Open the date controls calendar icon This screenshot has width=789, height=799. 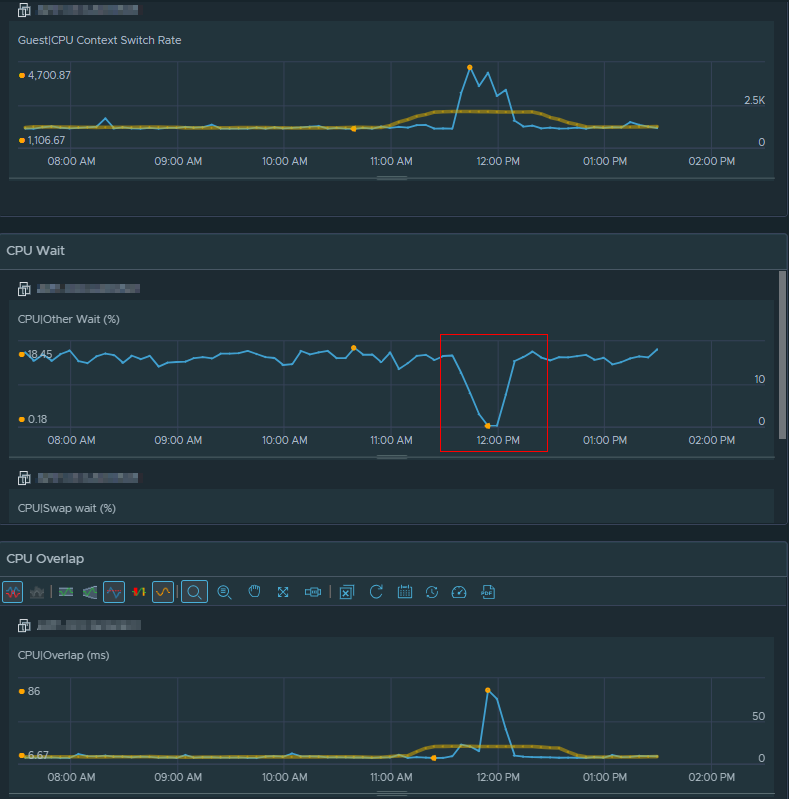(x=405, y=592)
